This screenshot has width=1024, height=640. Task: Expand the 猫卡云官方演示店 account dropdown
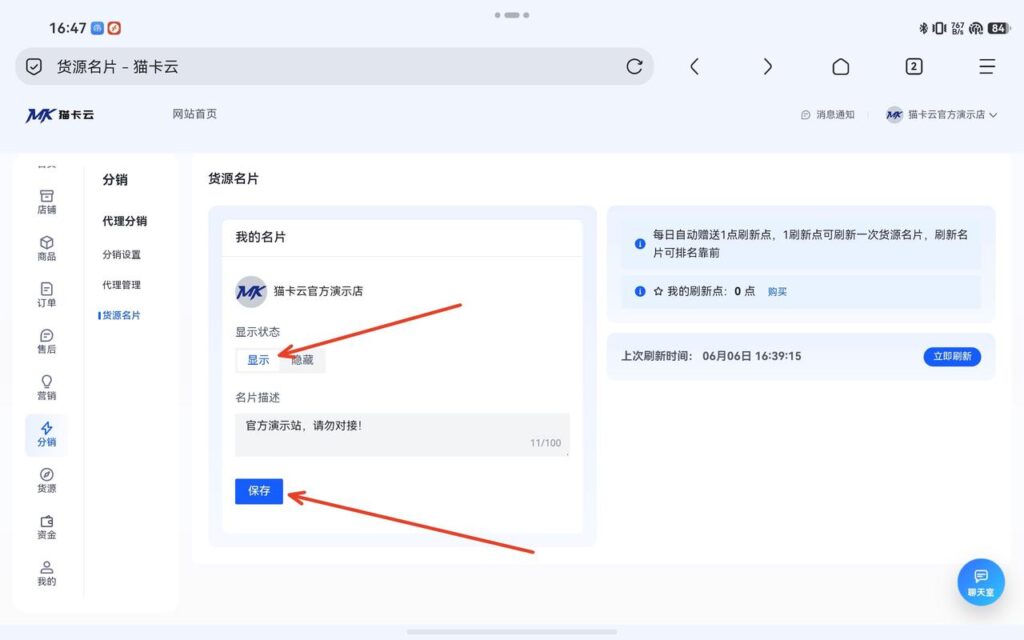(x=942, y=115)
